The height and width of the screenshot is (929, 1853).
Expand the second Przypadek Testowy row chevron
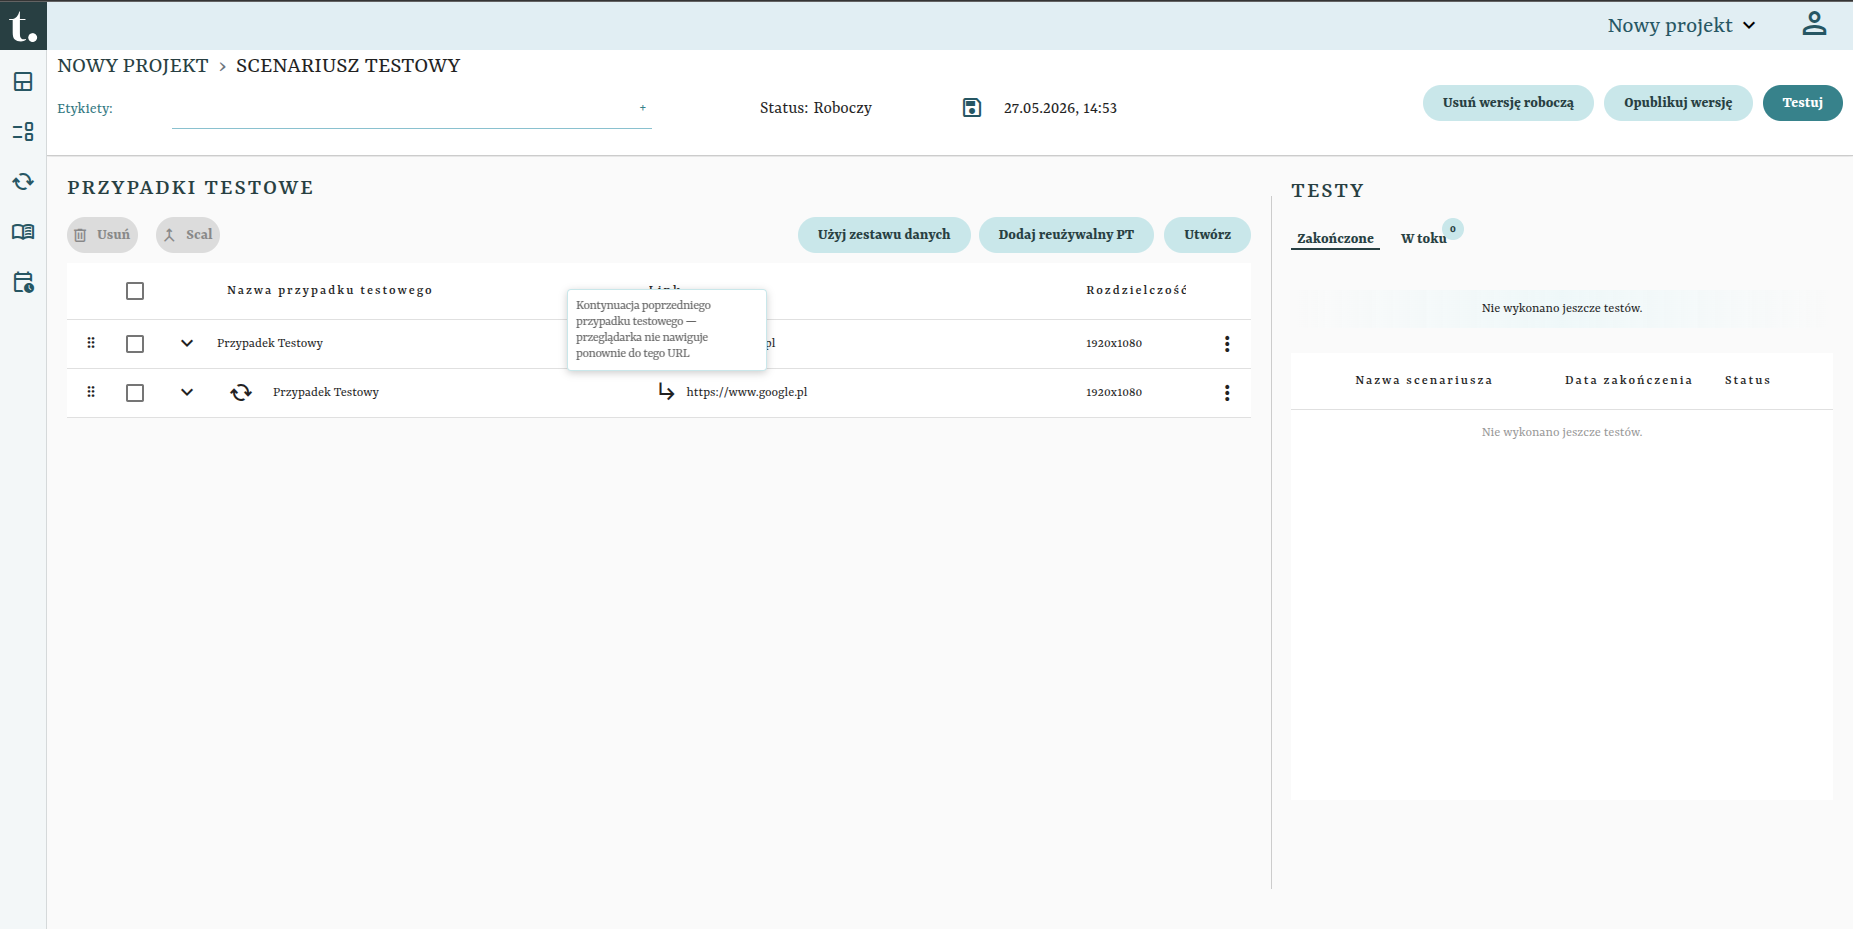click(x=187, y=392)
